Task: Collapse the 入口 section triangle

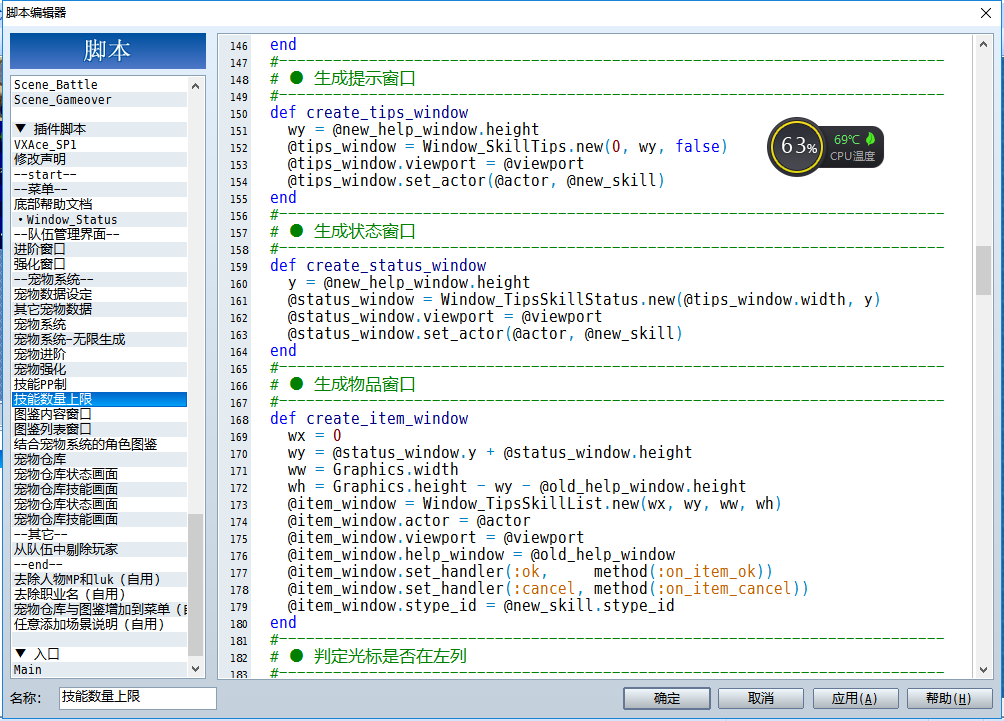Action: click(x=20, y=653)
